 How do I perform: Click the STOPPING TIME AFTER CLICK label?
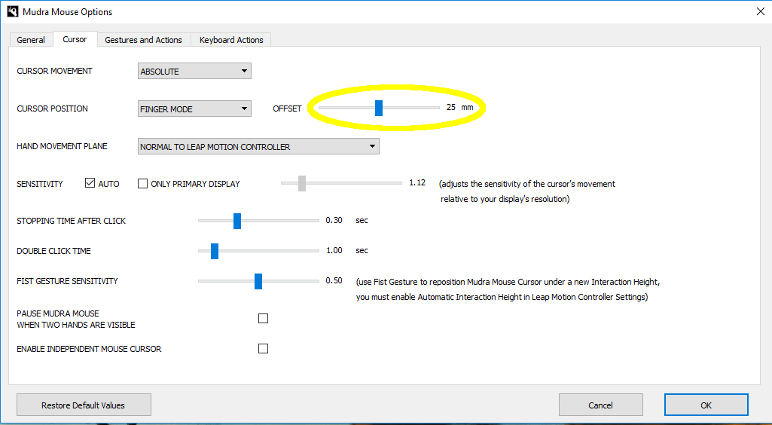[71, 221]
